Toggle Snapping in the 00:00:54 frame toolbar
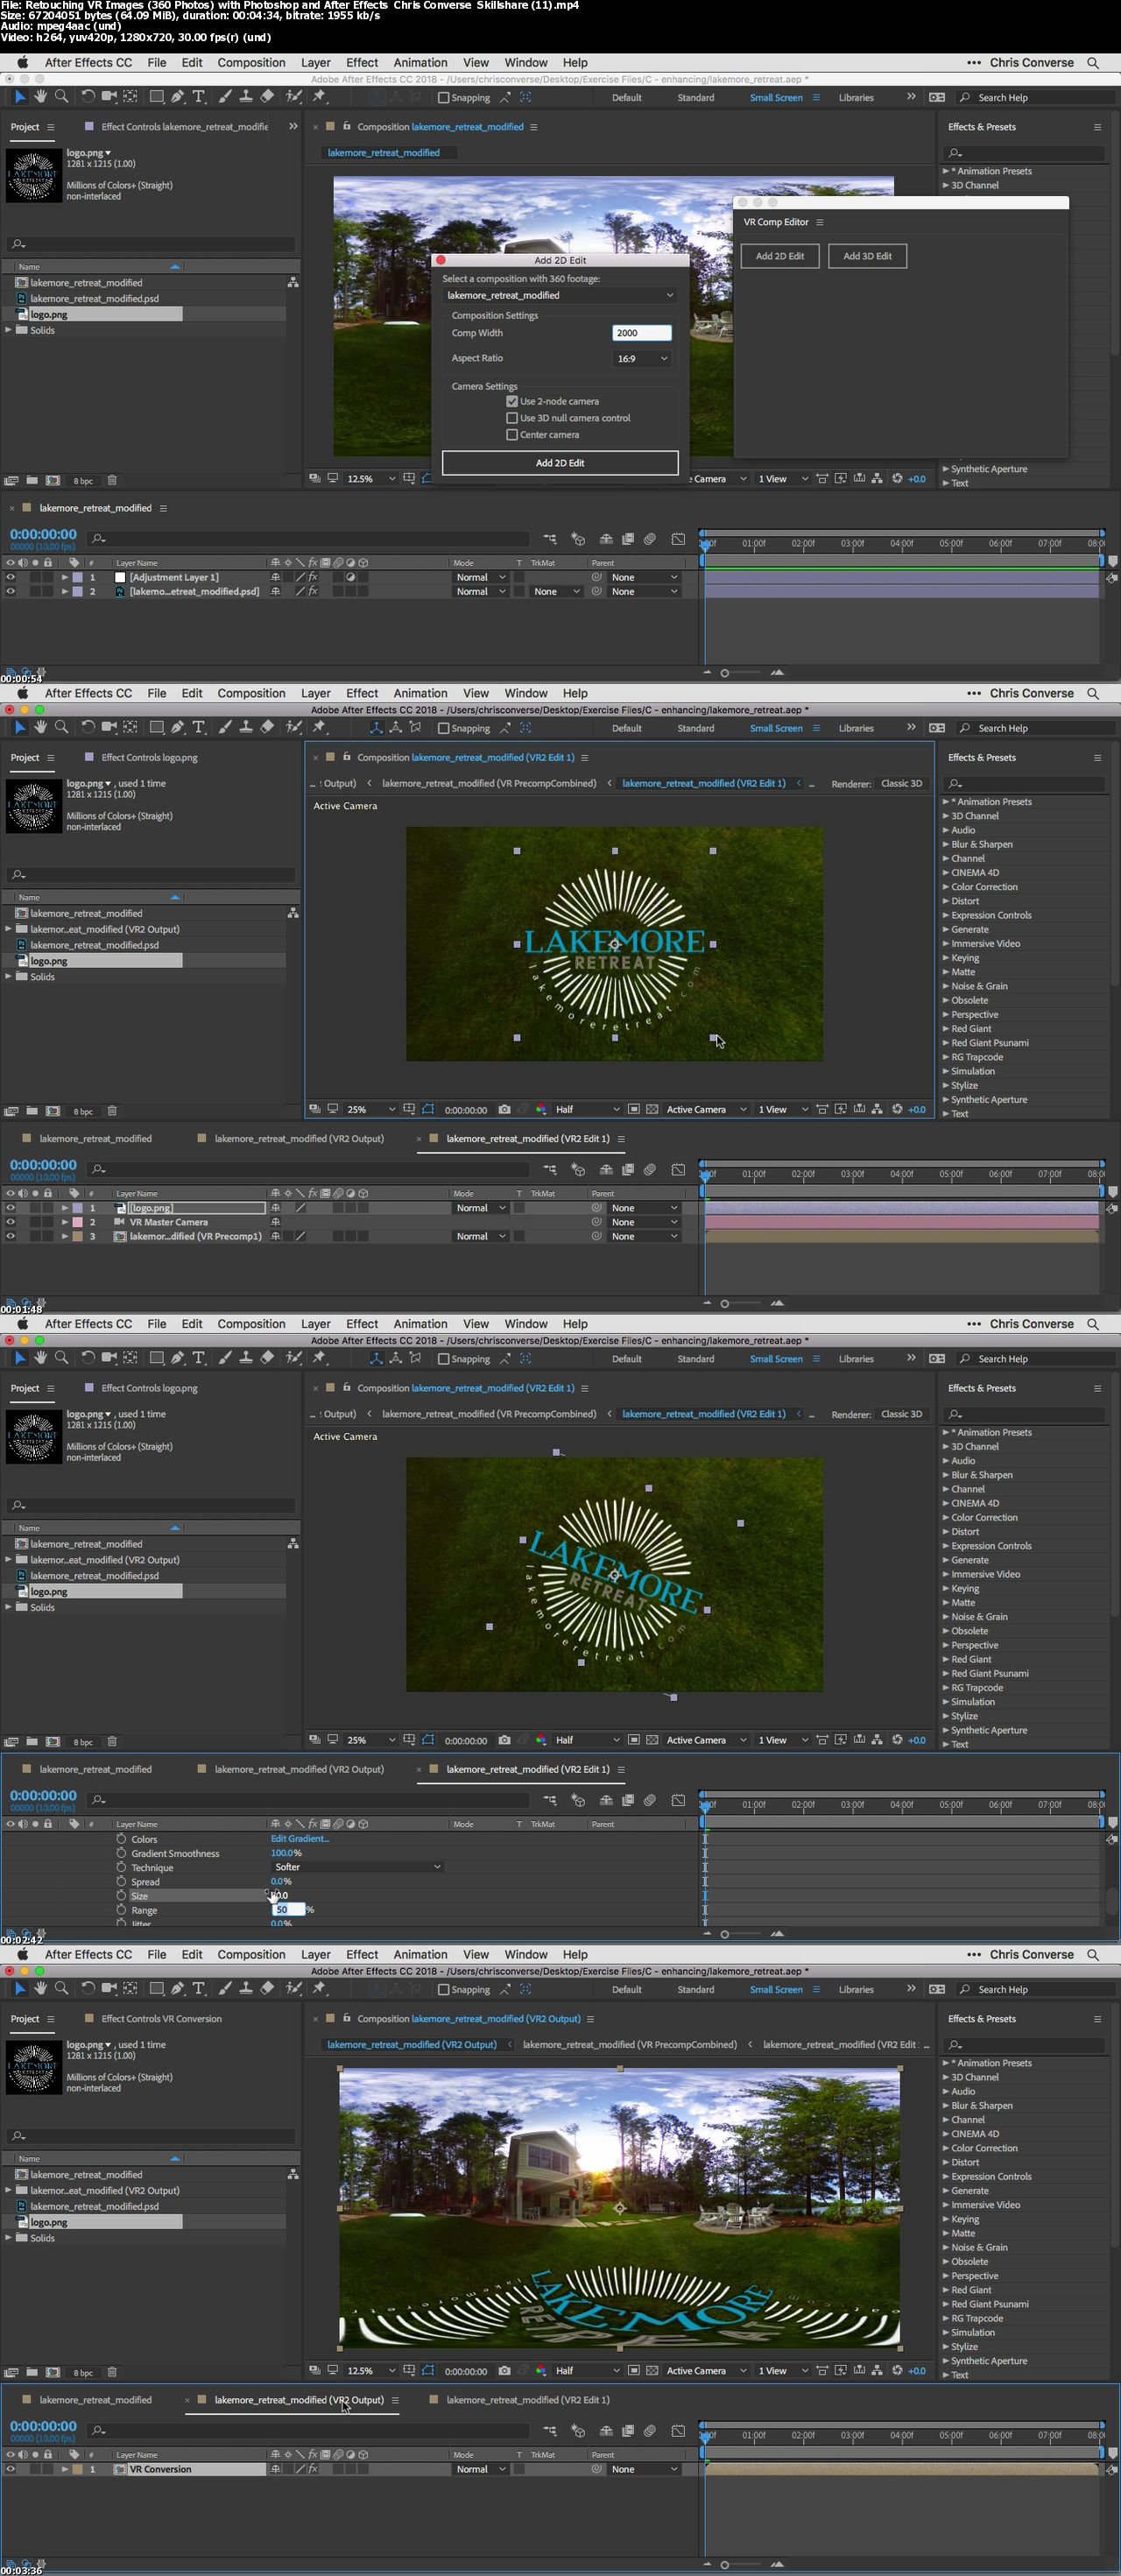The width and height of the screenshot is (1121, 2576). [443, 98]
